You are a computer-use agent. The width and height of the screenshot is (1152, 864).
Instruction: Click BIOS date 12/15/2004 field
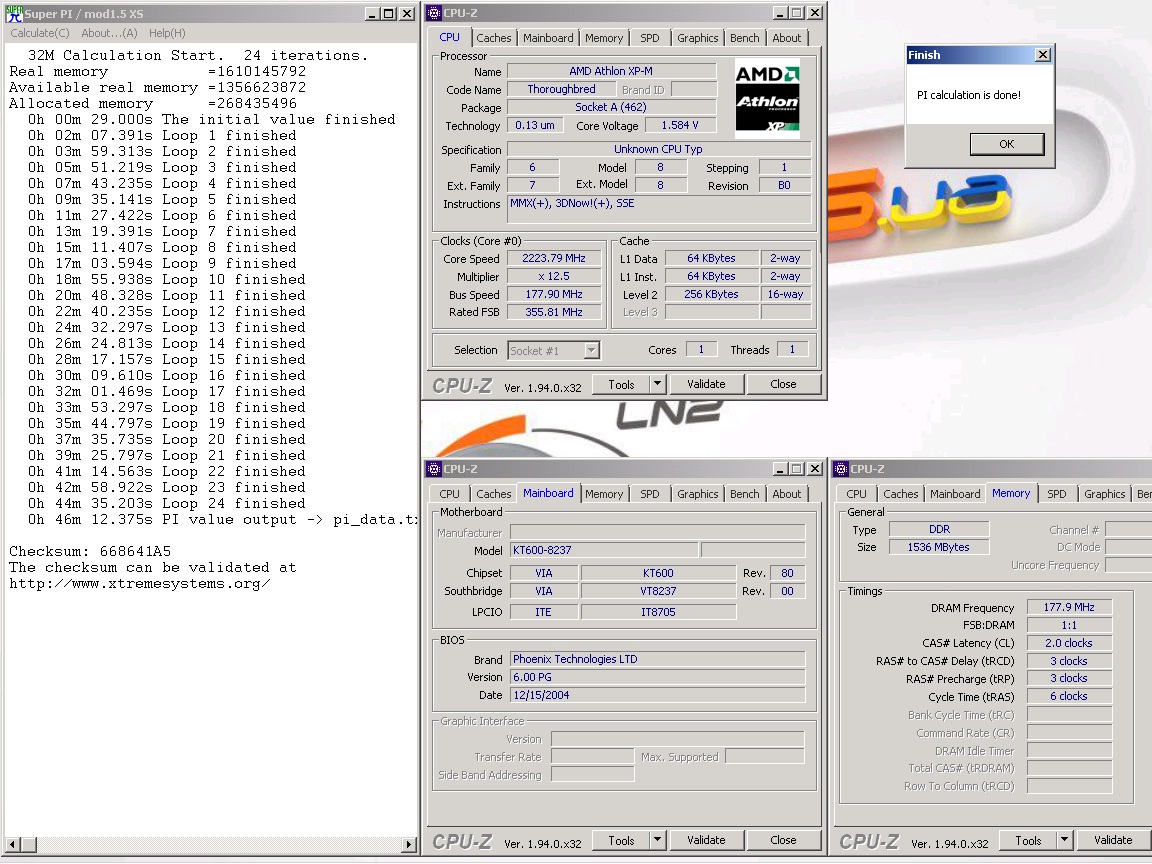657,695
